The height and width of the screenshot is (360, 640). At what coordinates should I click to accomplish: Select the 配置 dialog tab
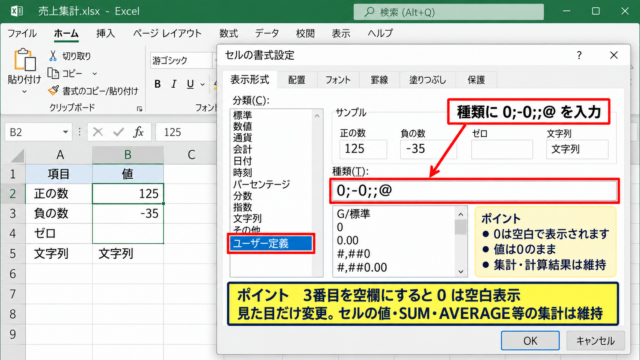(x=297, y=80)
